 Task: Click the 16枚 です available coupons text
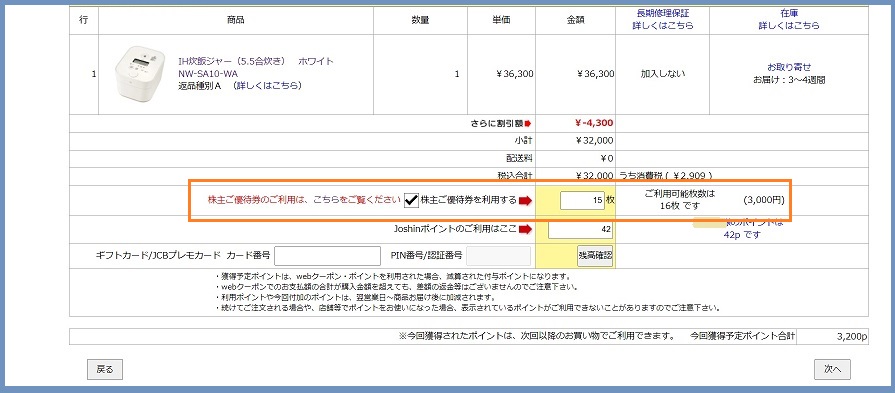(679, 206)
